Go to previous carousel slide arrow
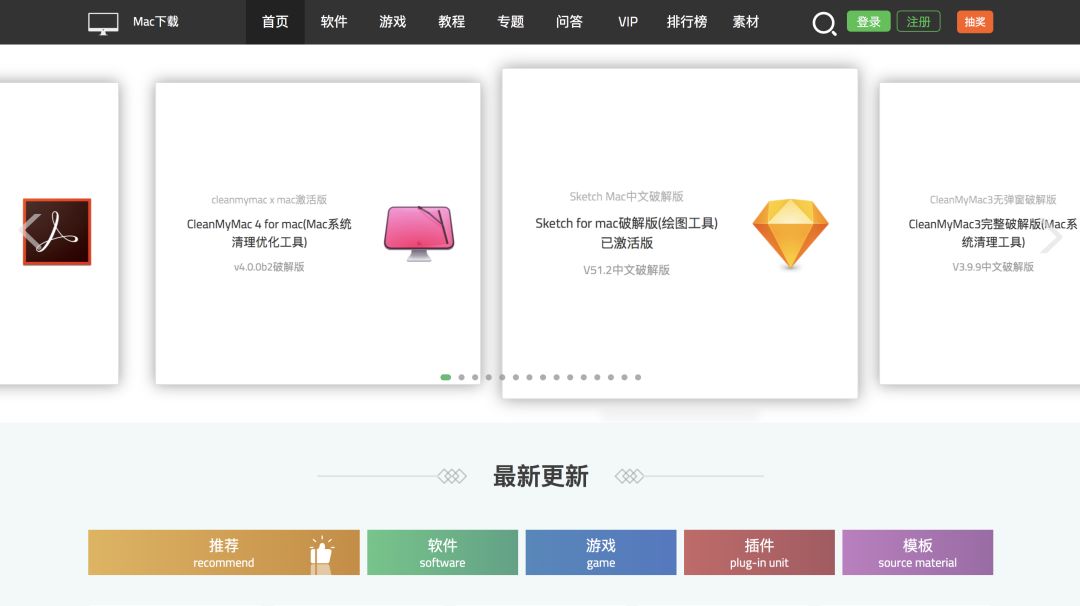This screenshot has height=606, width=1080. (31, 232)
